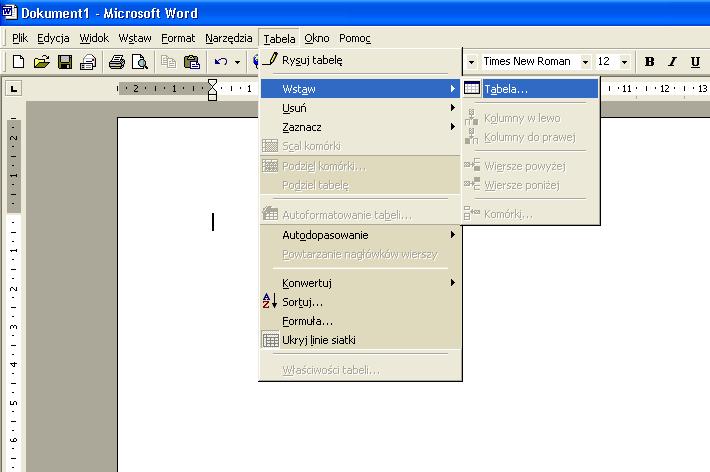Open Print Preview magnifier icon
The image size is (710, 472).
click(139, 62)
